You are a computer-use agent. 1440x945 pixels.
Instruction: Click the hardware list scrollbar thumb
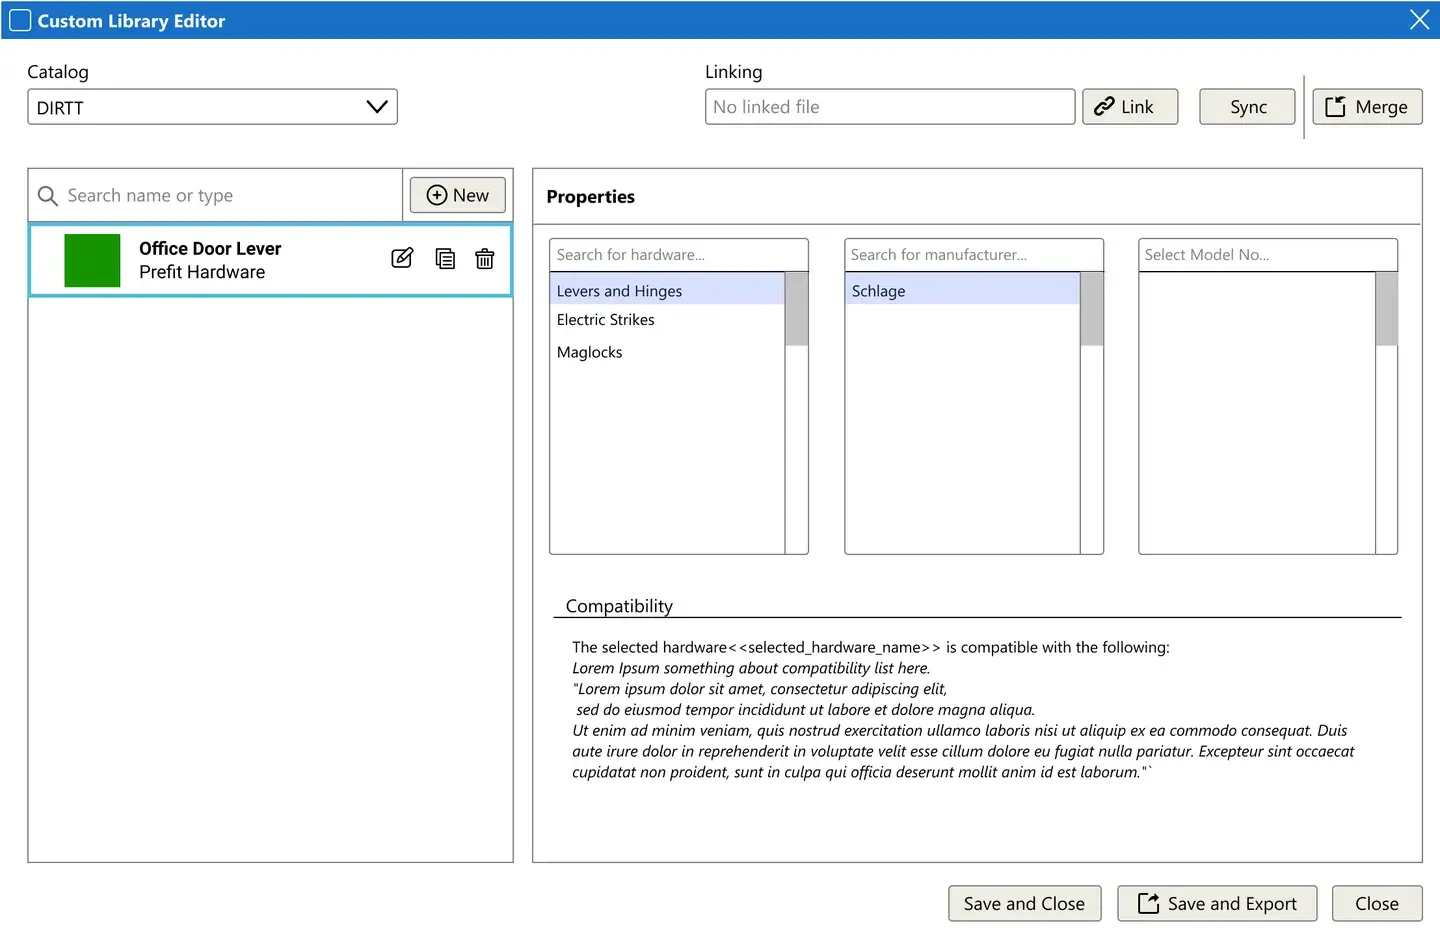click(x=796, y=309)
